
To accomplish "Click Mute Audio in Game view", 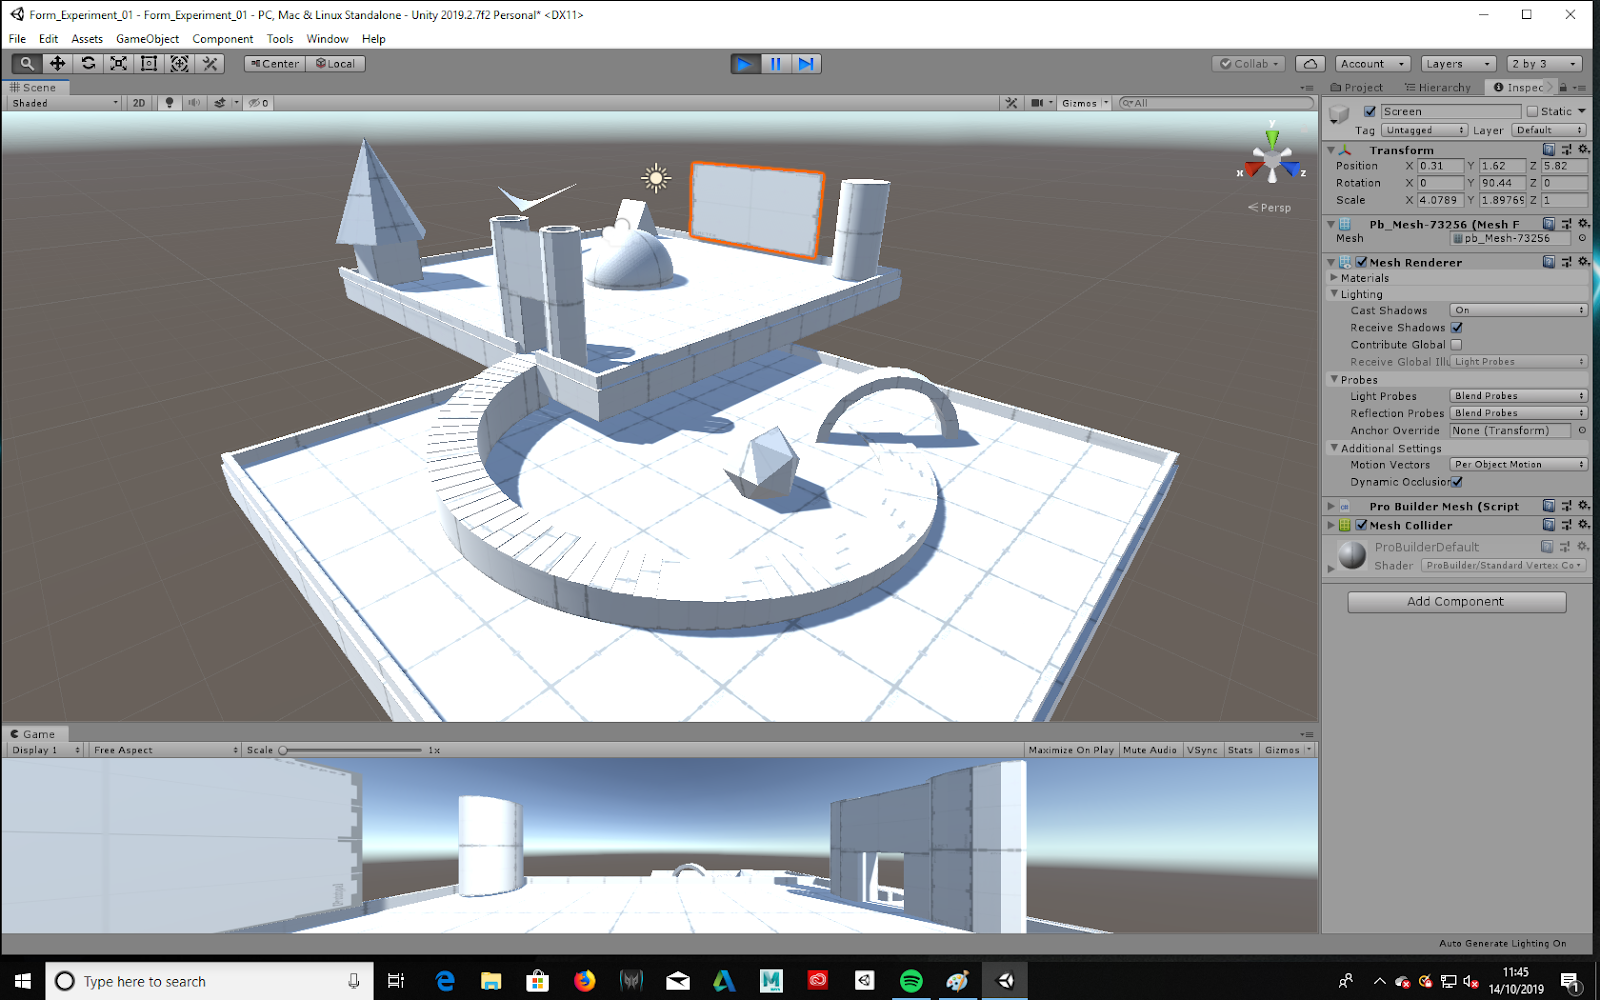I will [x=1150, y=750].
